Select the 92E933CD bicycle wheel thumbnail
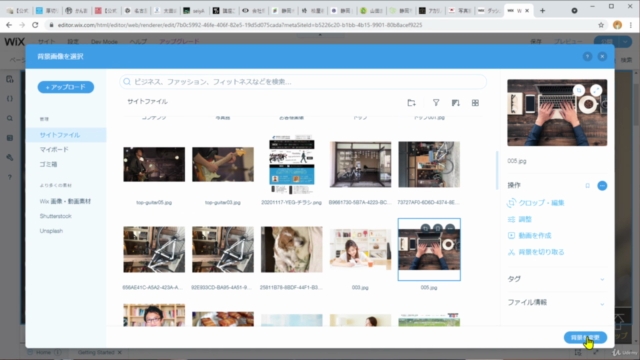640x360 pixels. point(223,249)
